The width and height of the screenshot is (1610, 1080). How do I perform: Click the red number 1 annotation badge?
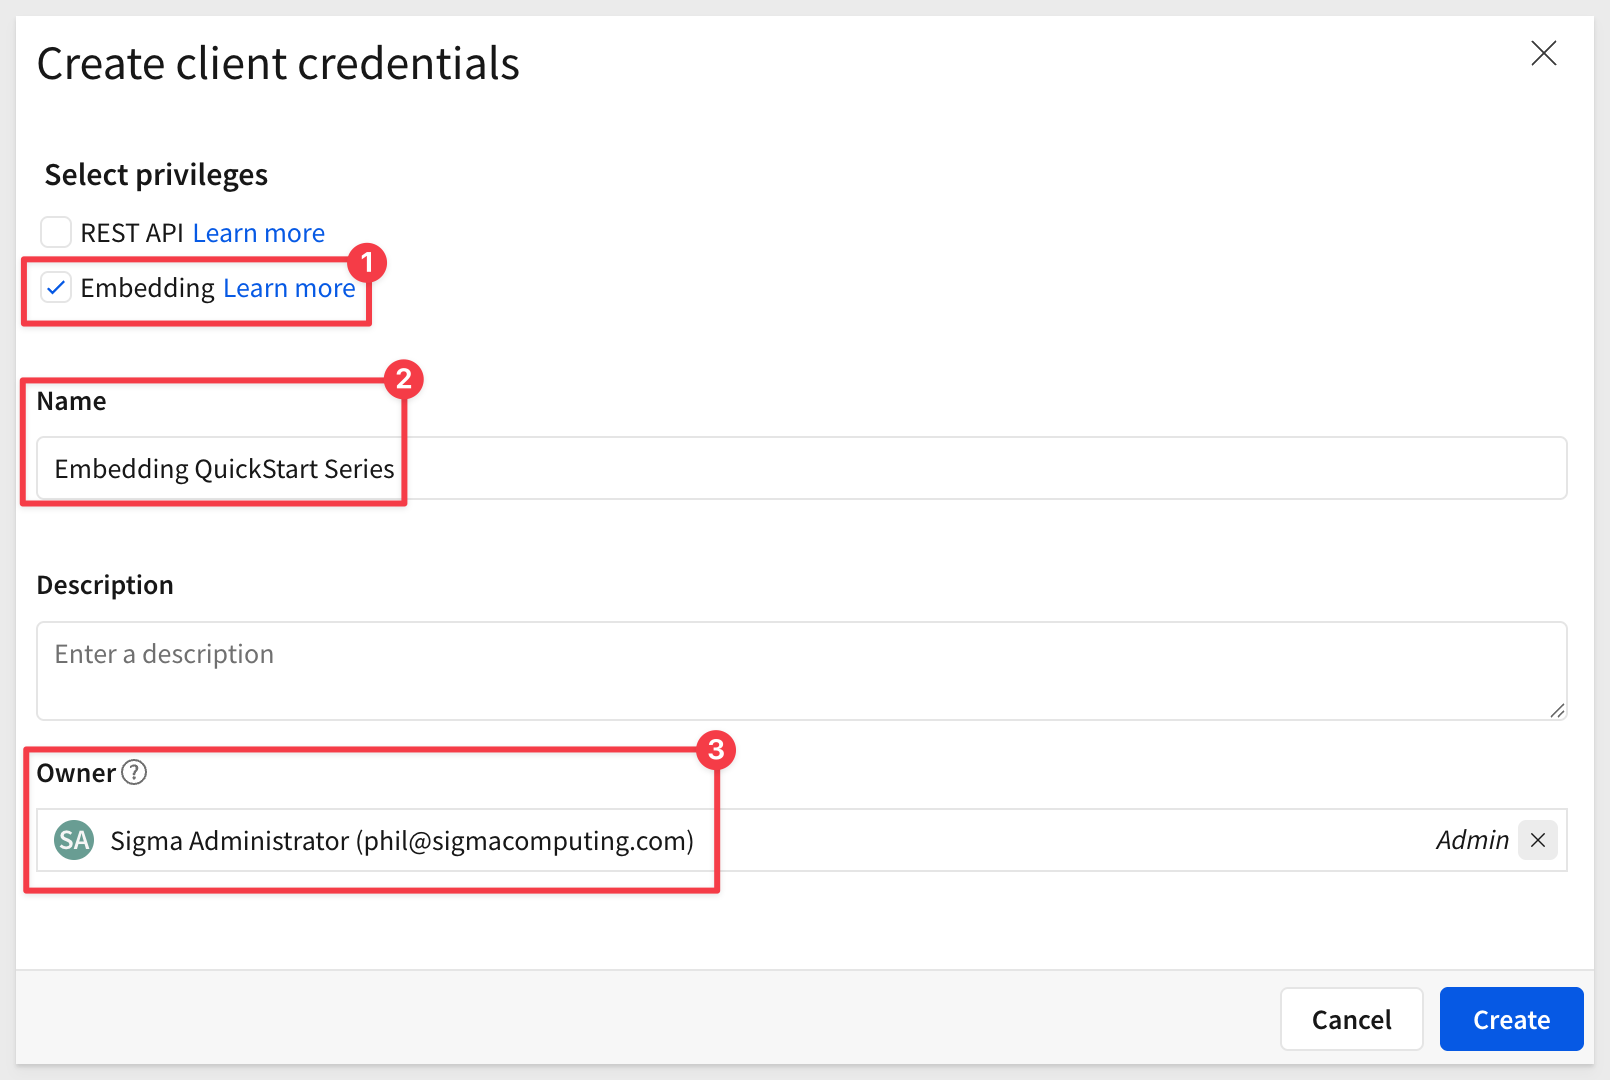[x=367, y=263]
